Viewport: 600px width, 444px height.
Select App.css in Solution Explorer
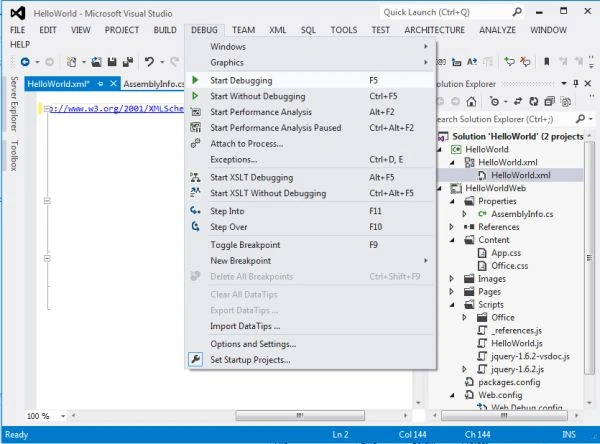tap(506, 253)
